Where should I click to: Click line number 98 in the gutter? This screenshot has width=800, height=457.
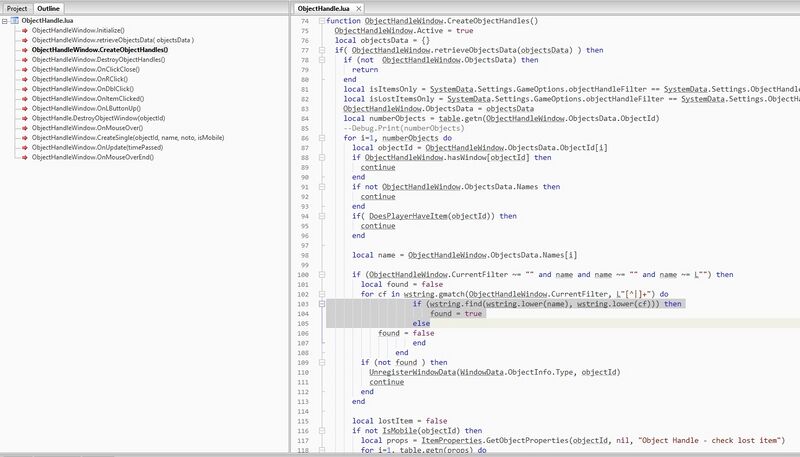pos(305,255)
